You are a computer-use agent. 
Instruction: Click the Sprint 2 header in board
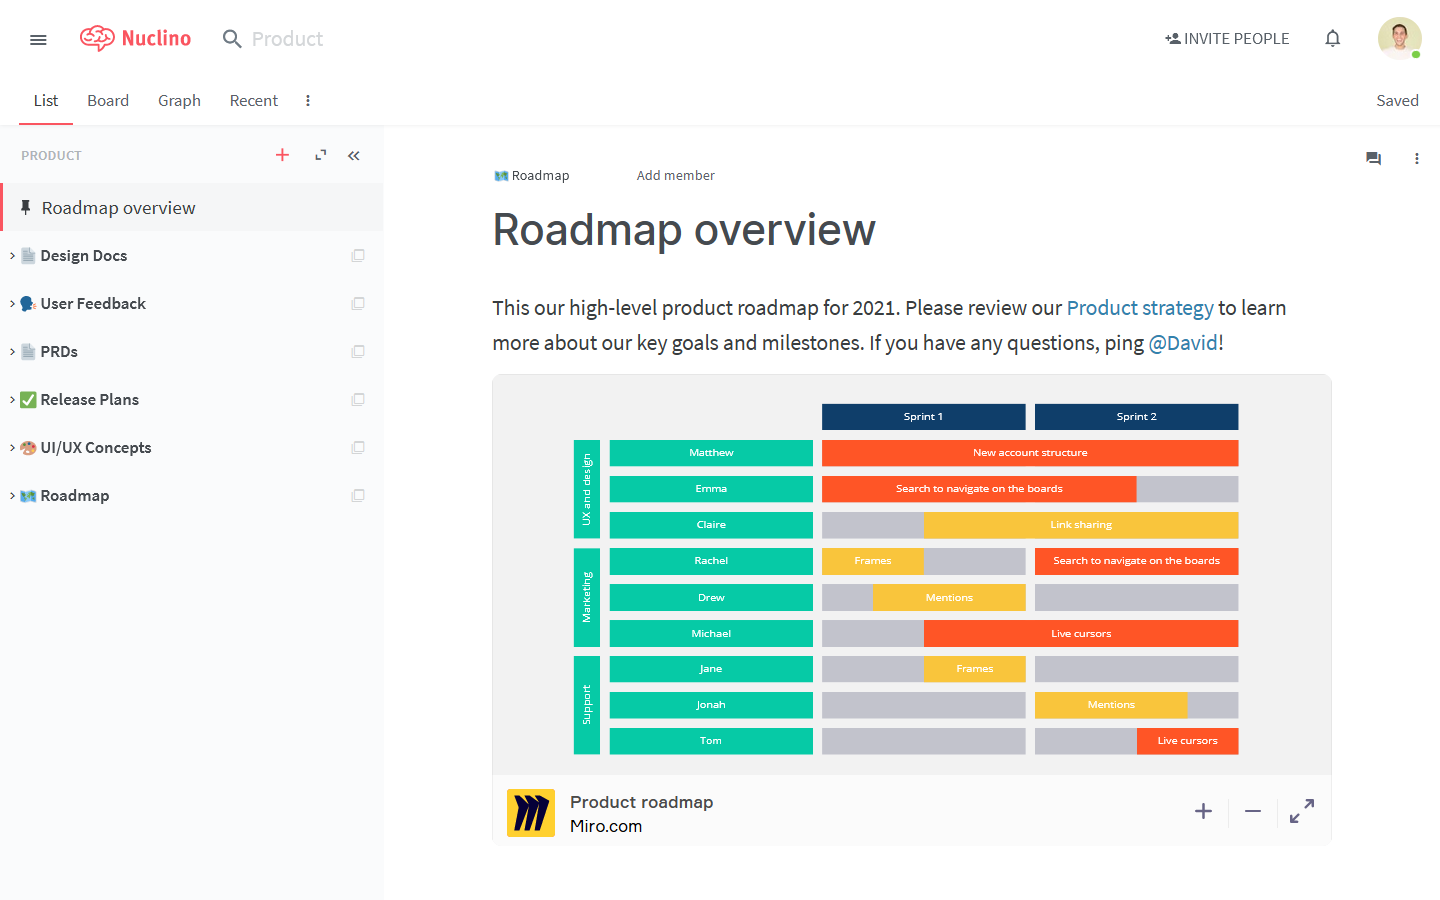point(1136,416)
